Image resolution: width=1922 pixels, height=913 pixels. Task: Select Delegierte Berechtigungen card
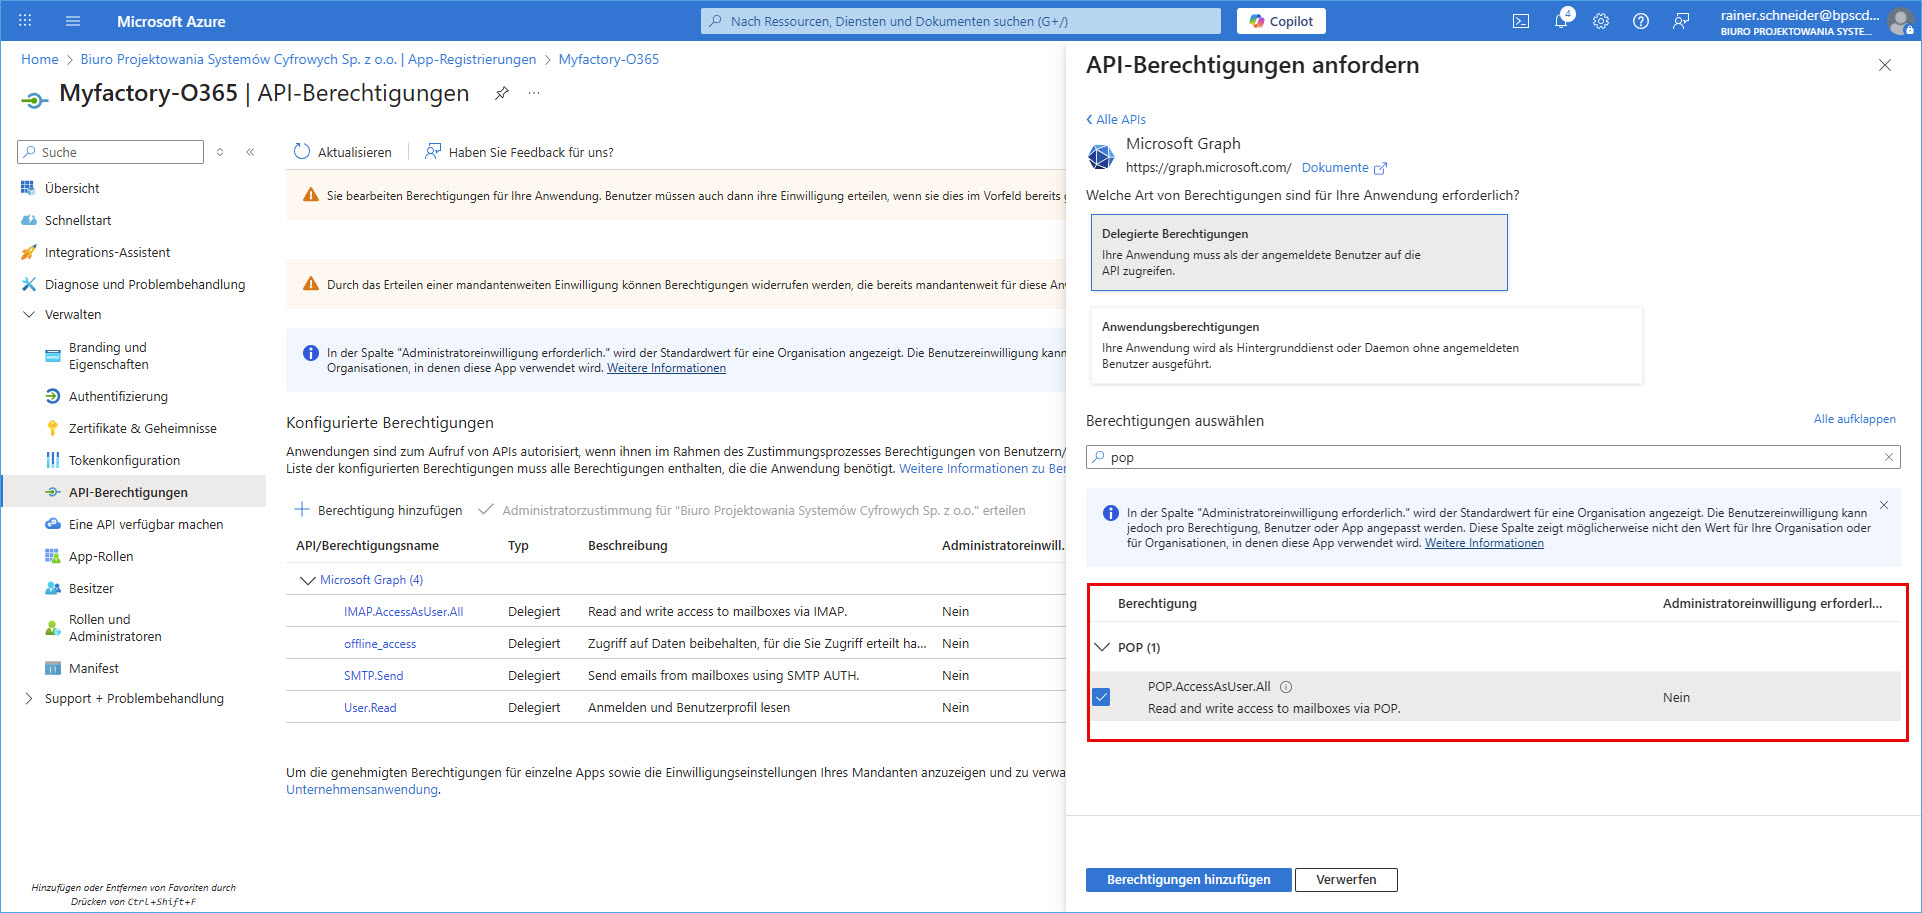1299,252
